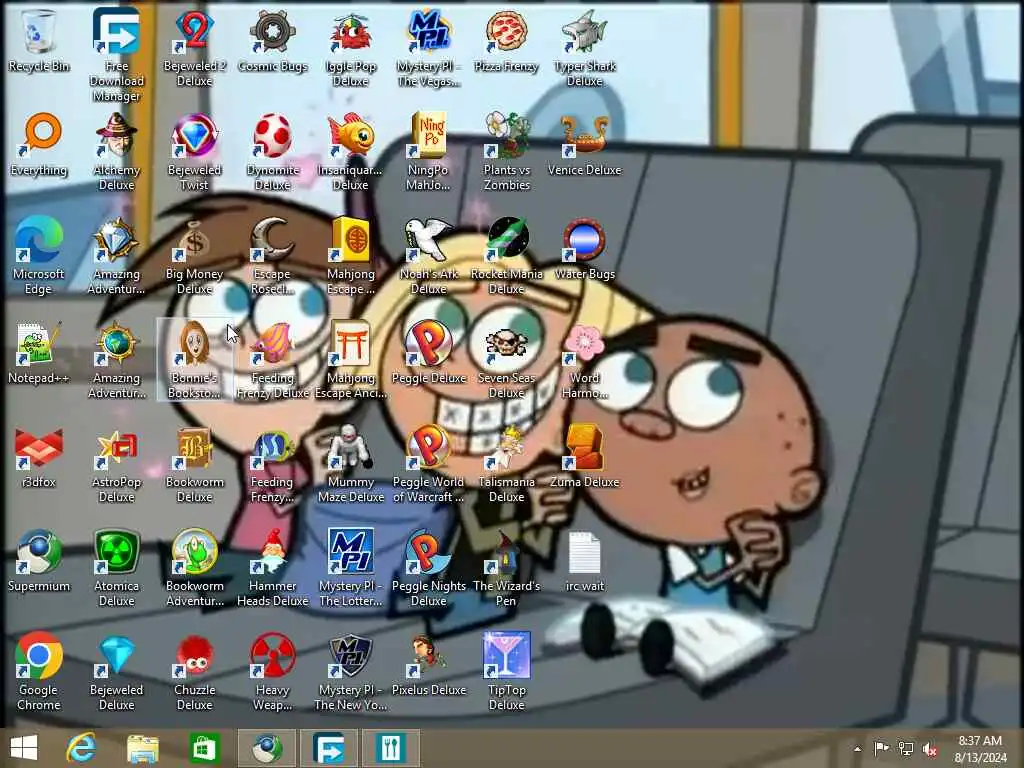Screen dimensions: 1024x768
Task: Select Hammer Heads Deluxe gnome icon
Action: 272,568
